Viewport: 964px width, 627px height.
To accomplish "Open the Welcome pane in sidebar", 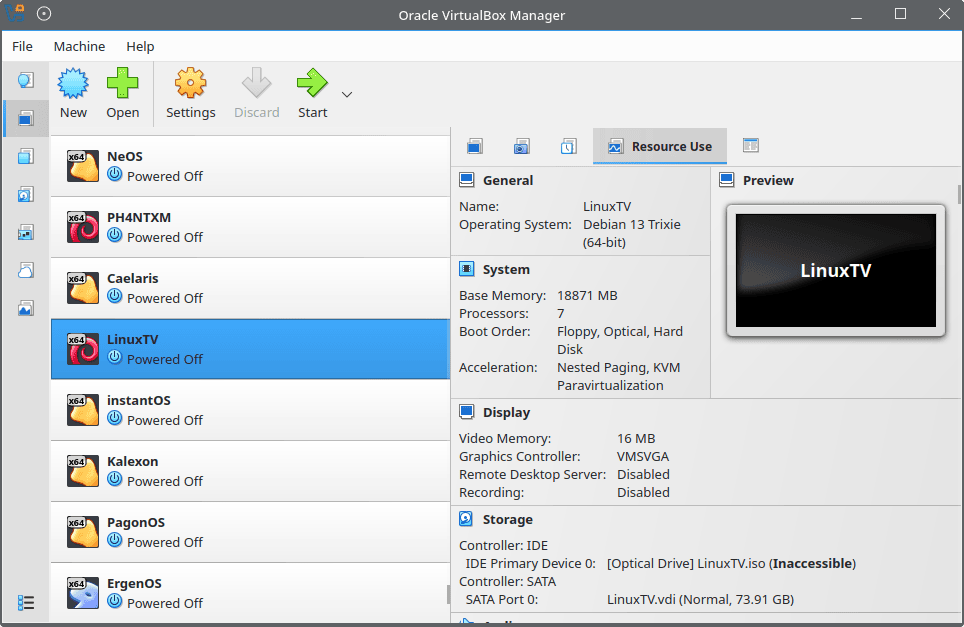I will point(26,81).
